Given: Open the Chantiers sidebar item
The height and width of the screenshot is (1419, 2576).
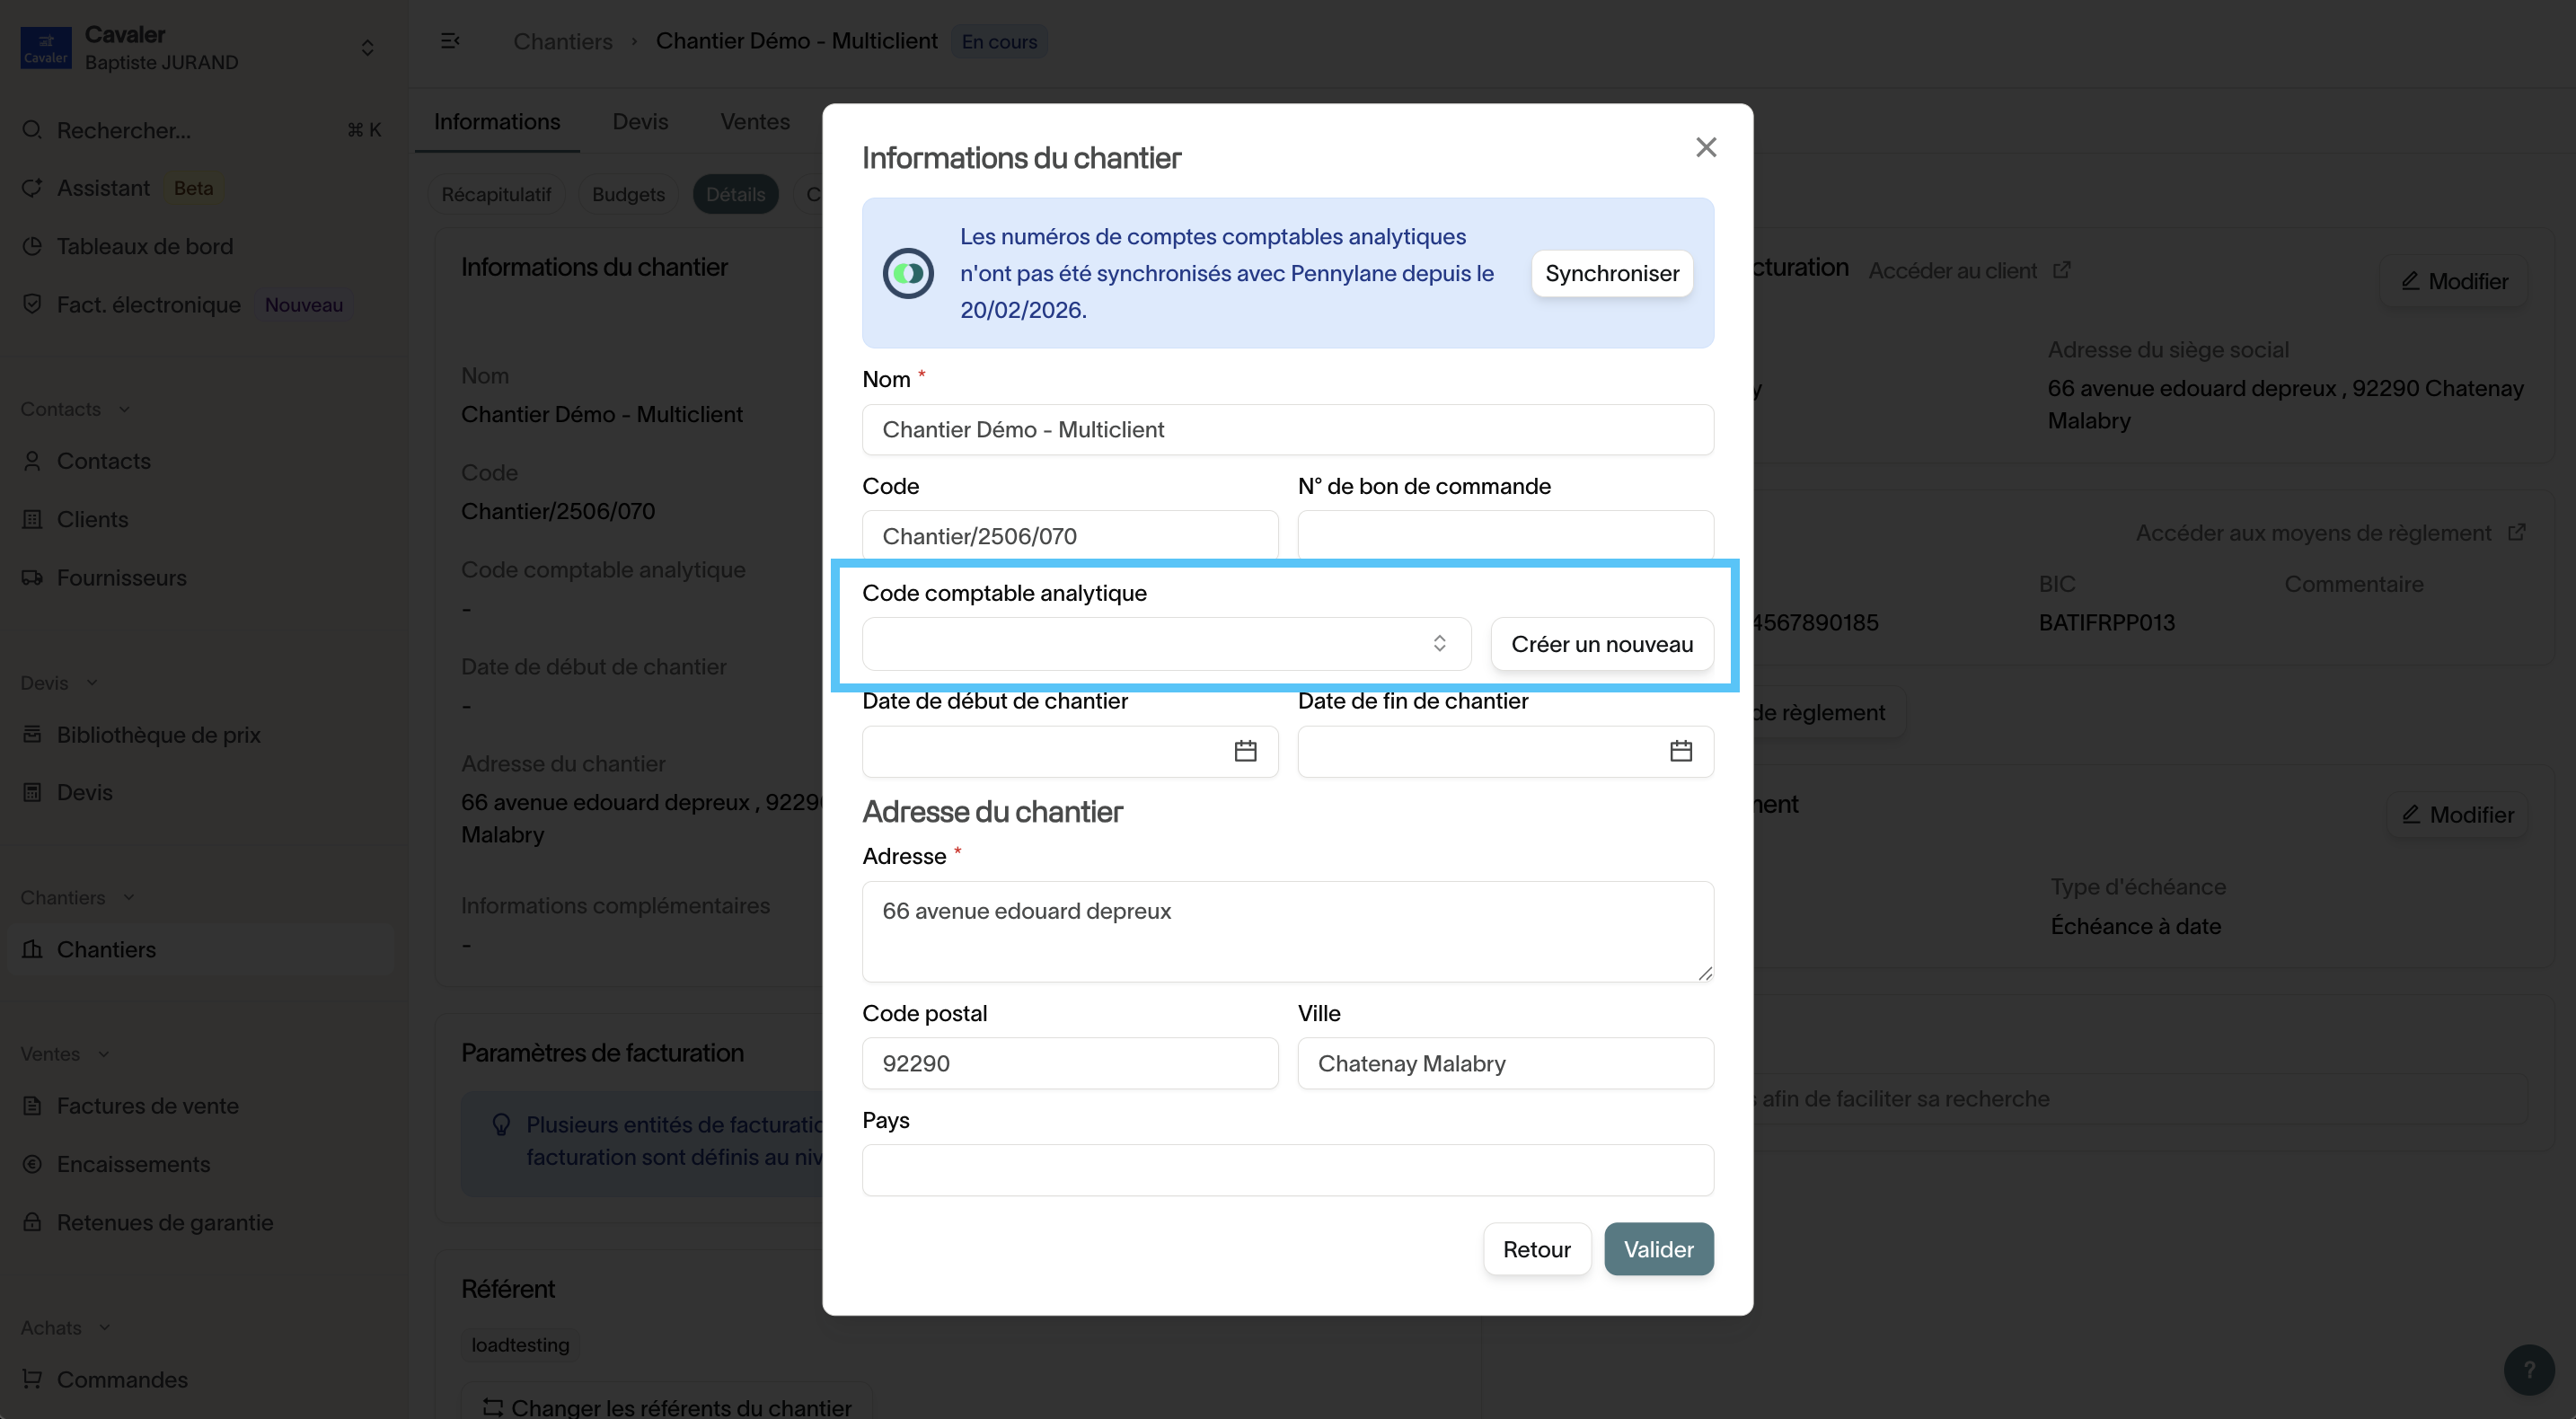Looking at the screenshot, I should coord(106,949).
